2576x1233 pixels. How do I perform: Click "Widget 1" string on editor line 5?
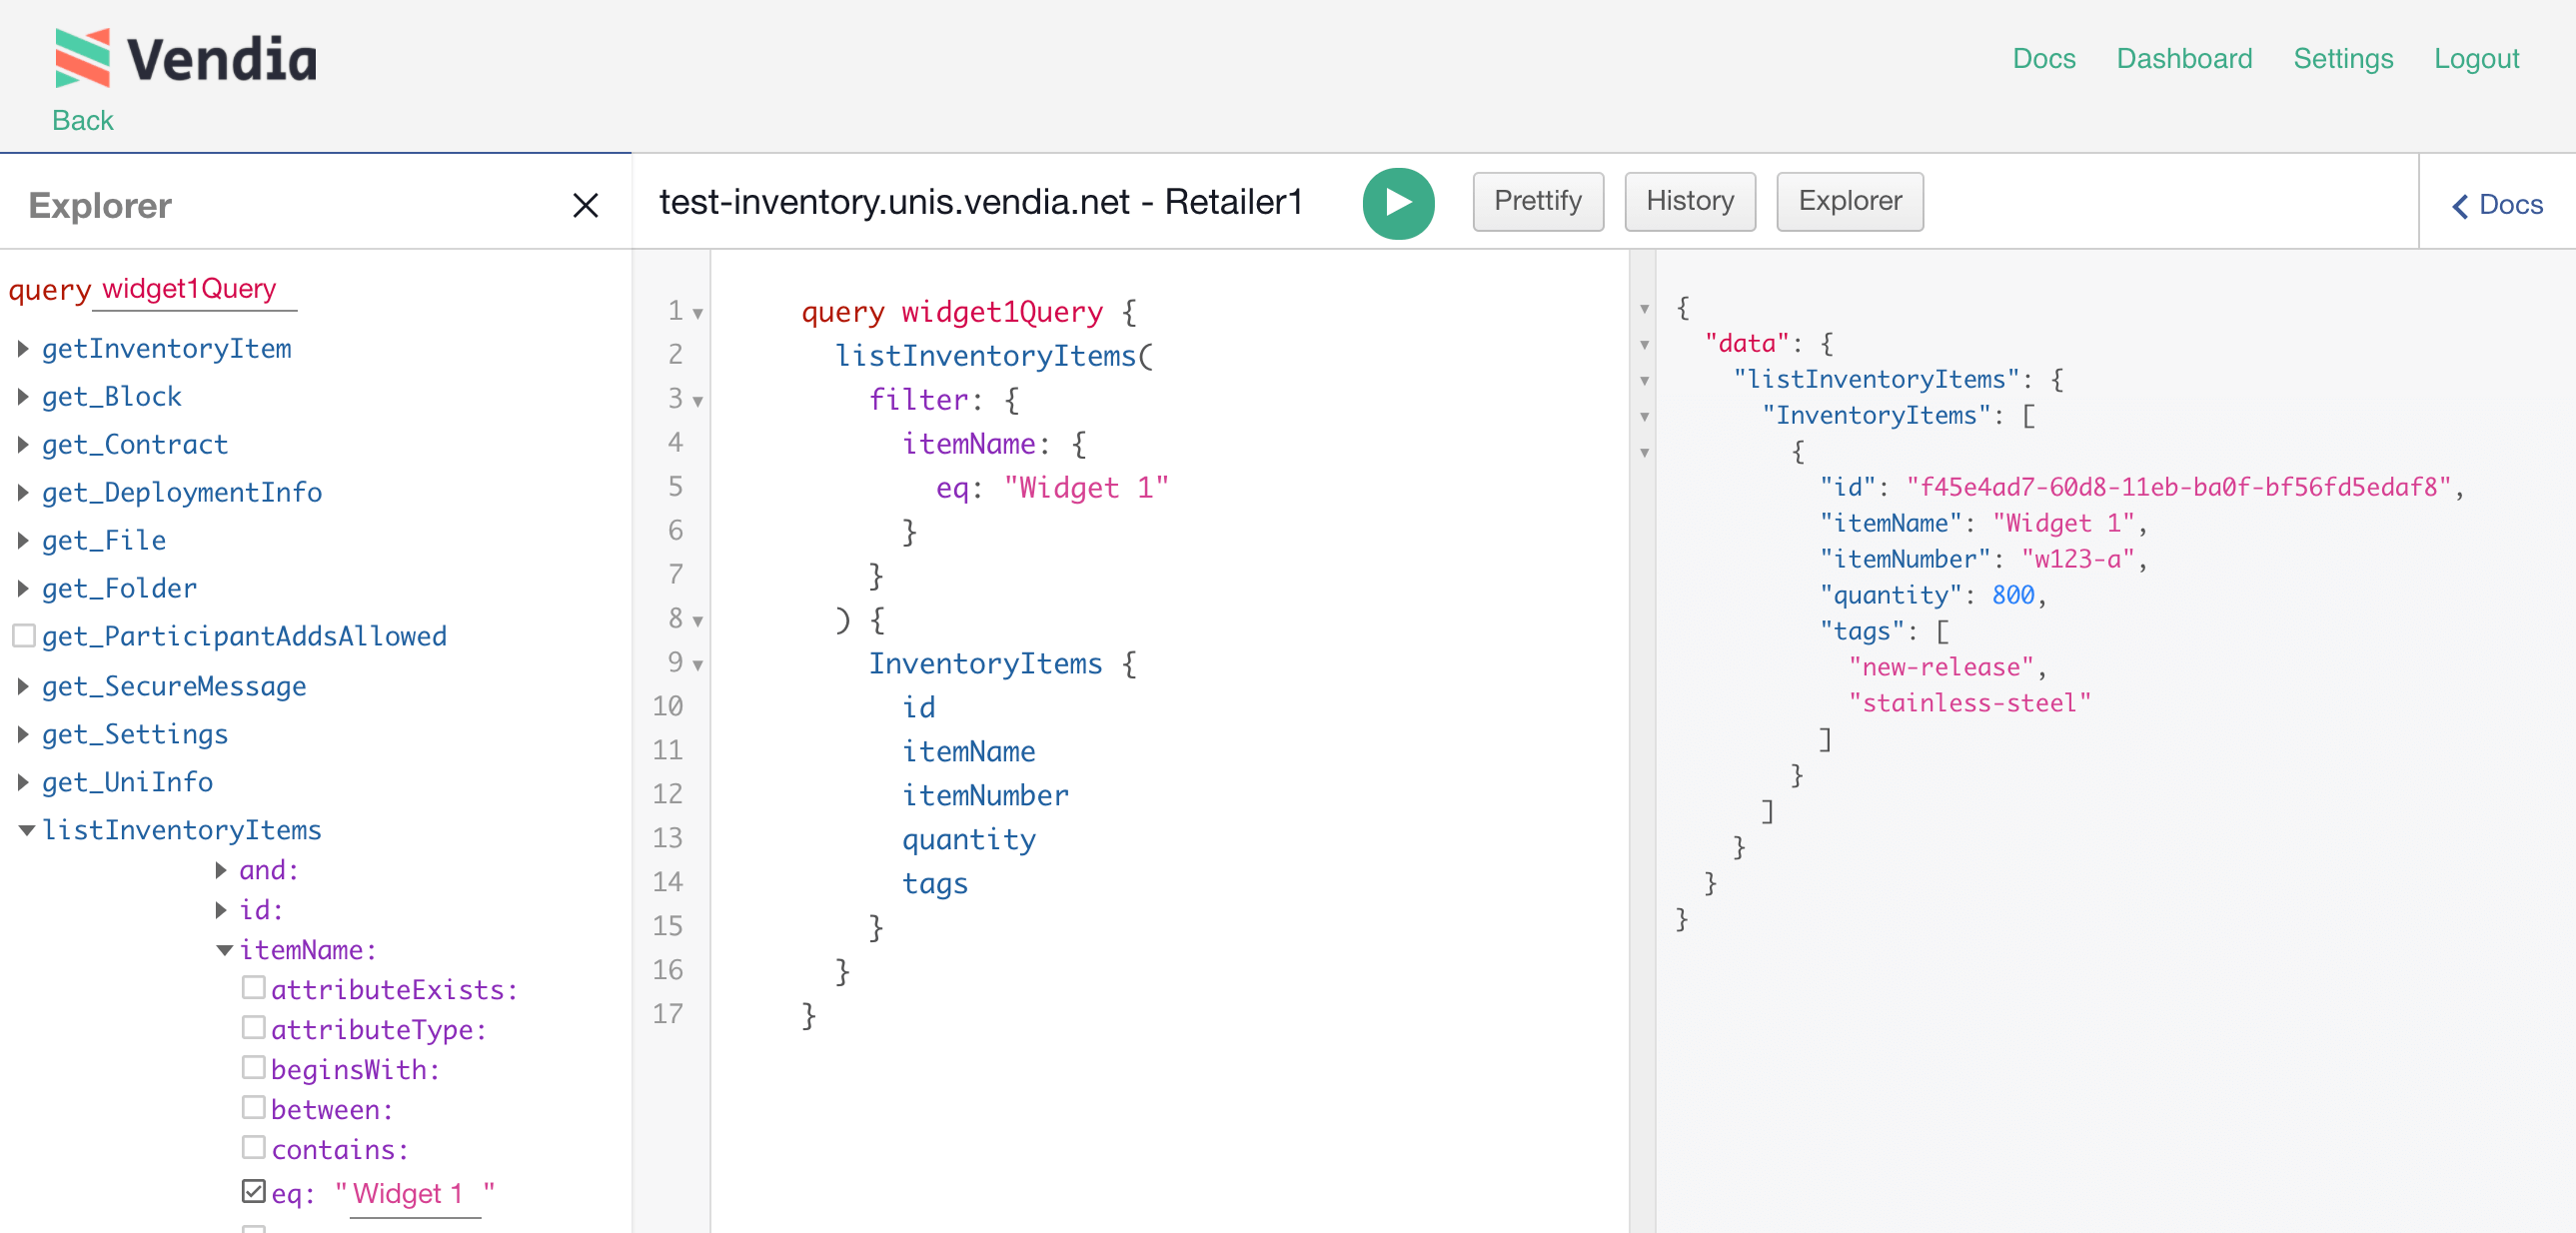point(1086,488)
